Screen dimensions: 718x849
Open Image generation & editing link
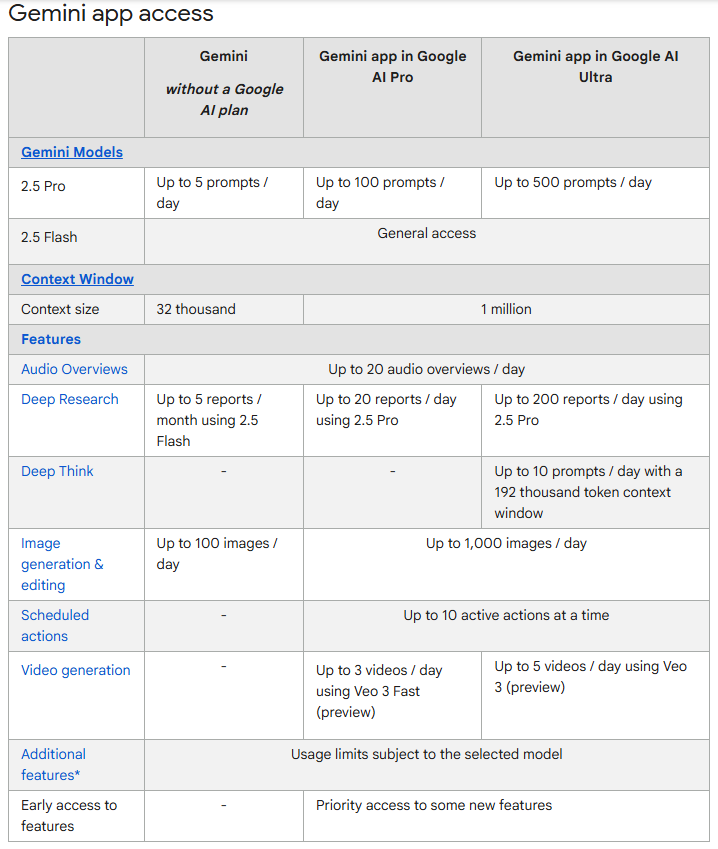pyautogui.click(x=62, y=564)
